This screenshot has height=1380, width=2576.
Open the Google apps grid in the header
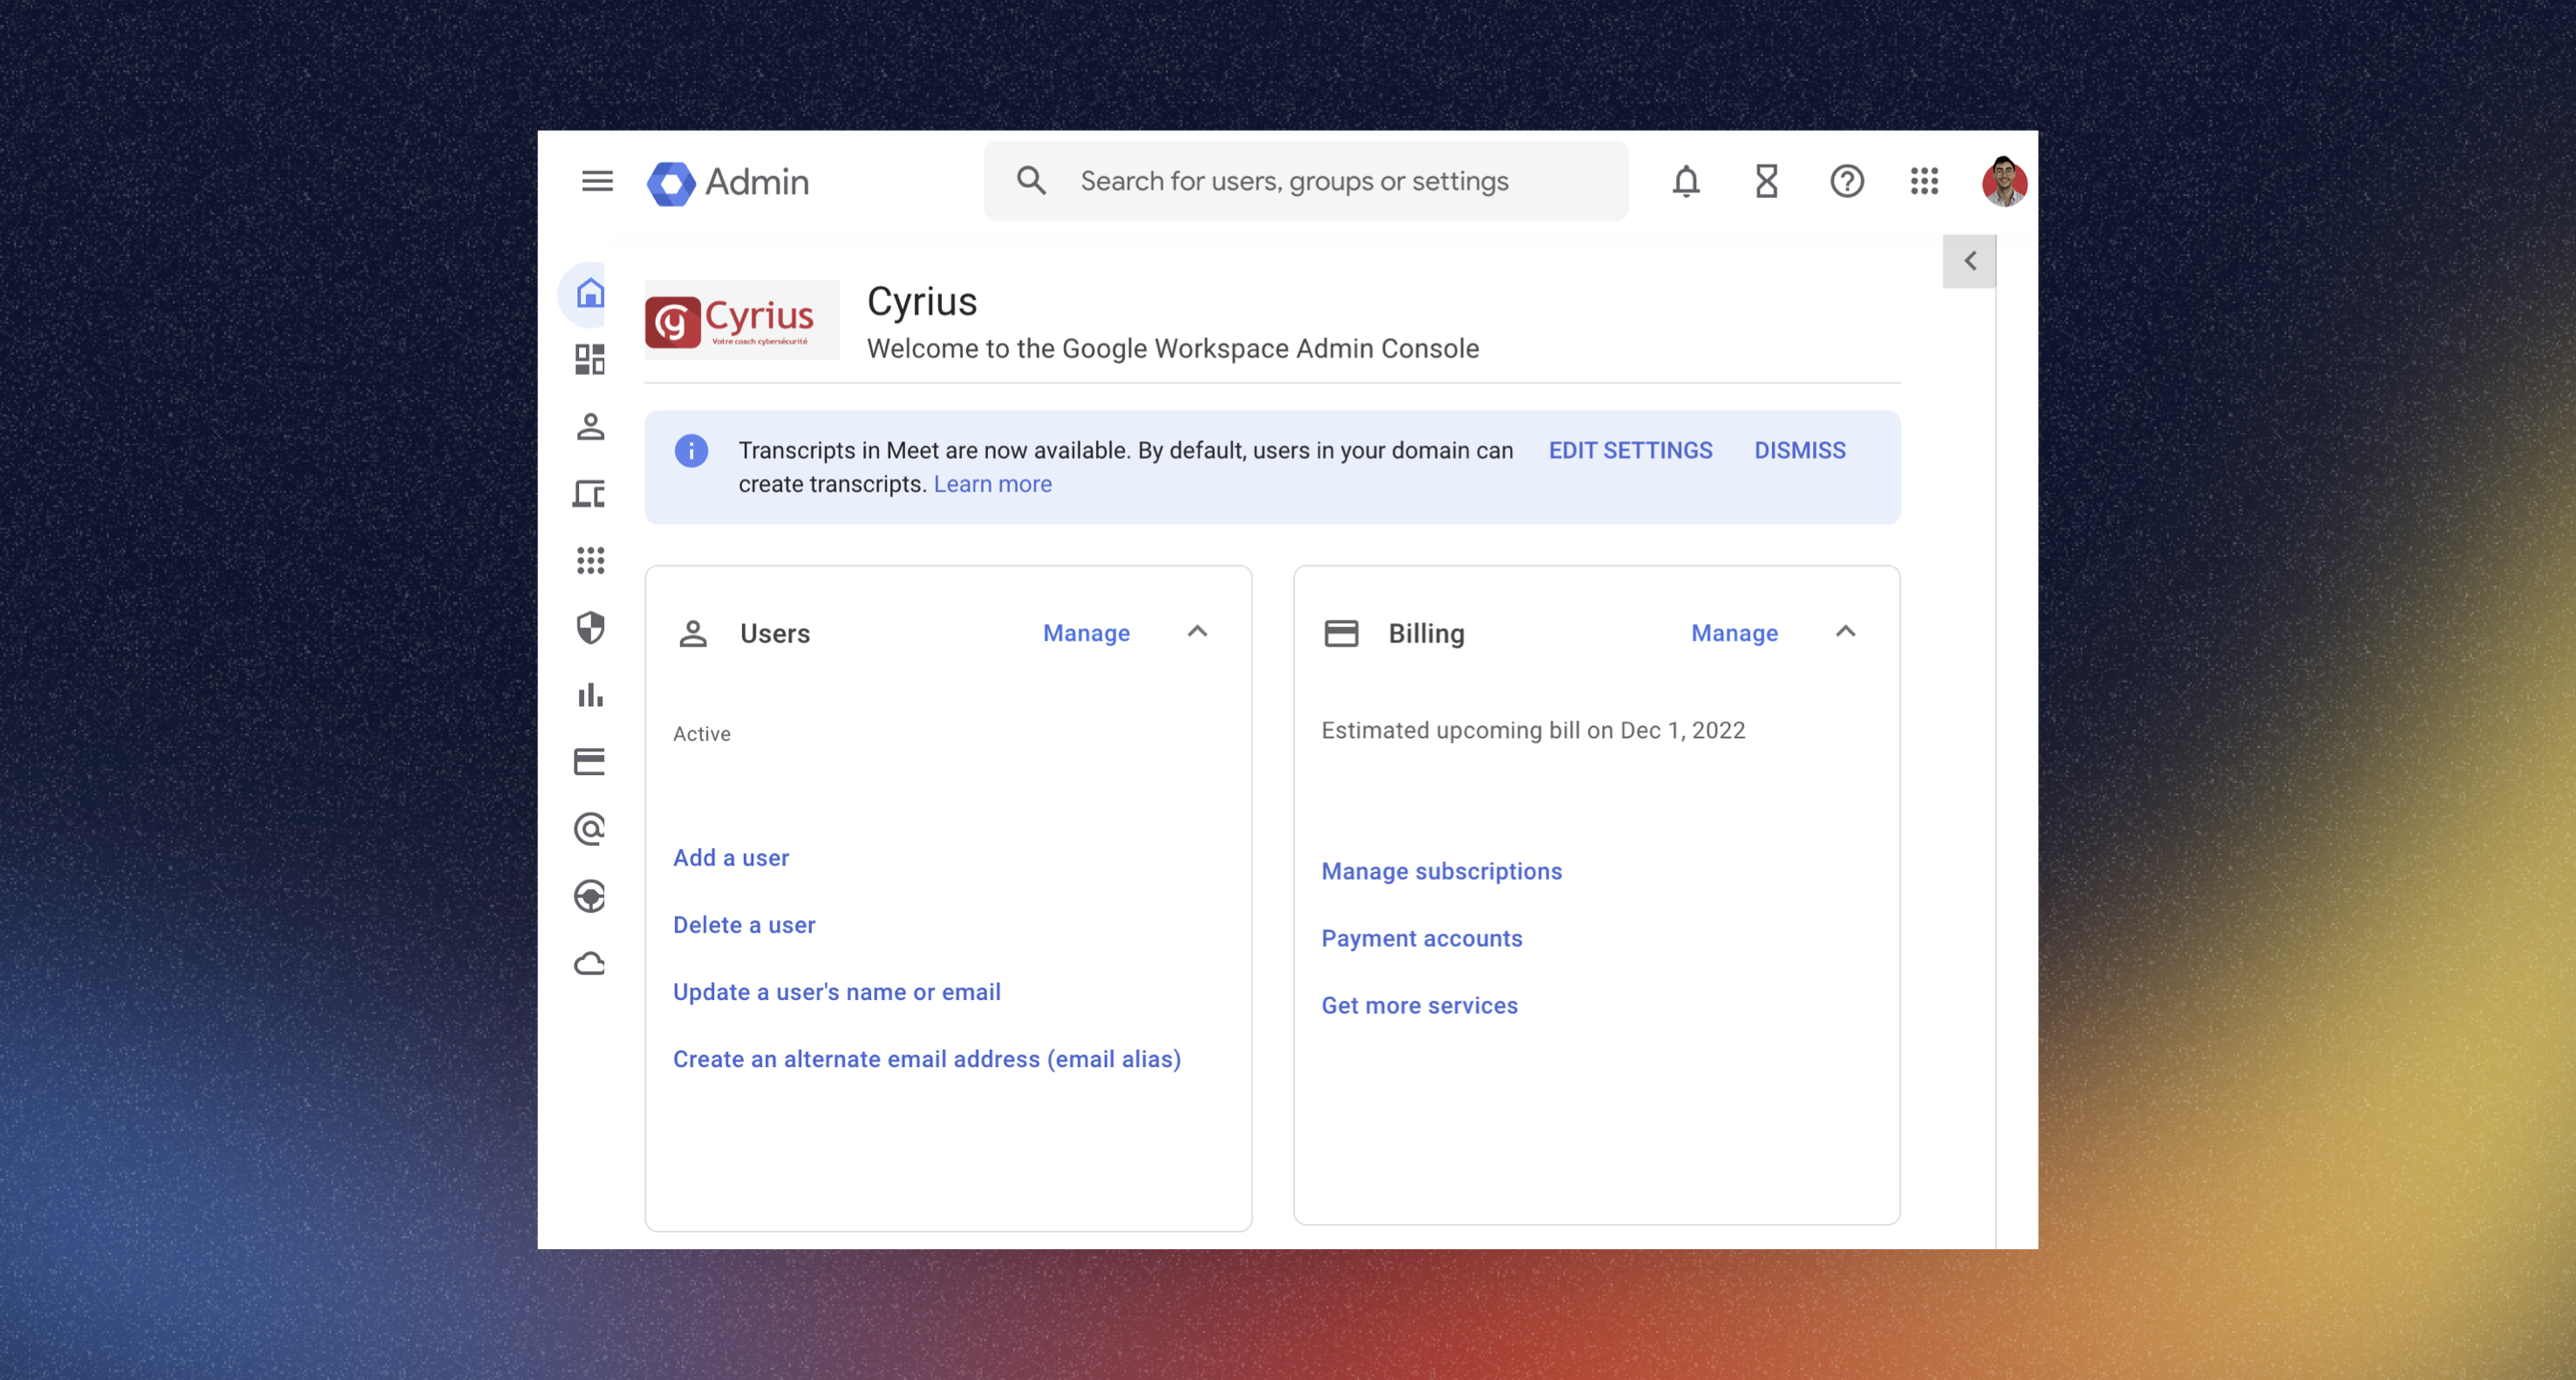click(x=1924, y=182)
